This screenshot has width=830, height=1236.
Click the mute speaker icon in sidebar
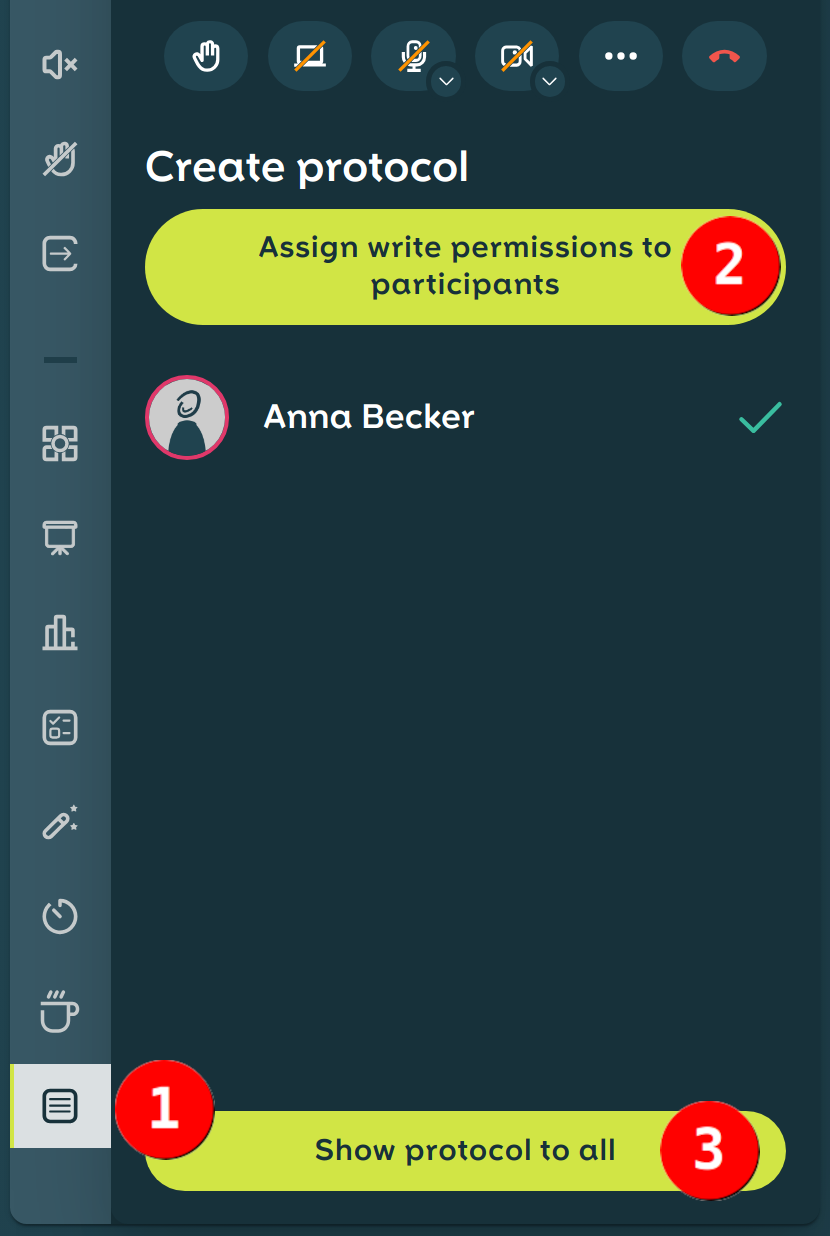point(60,66)
